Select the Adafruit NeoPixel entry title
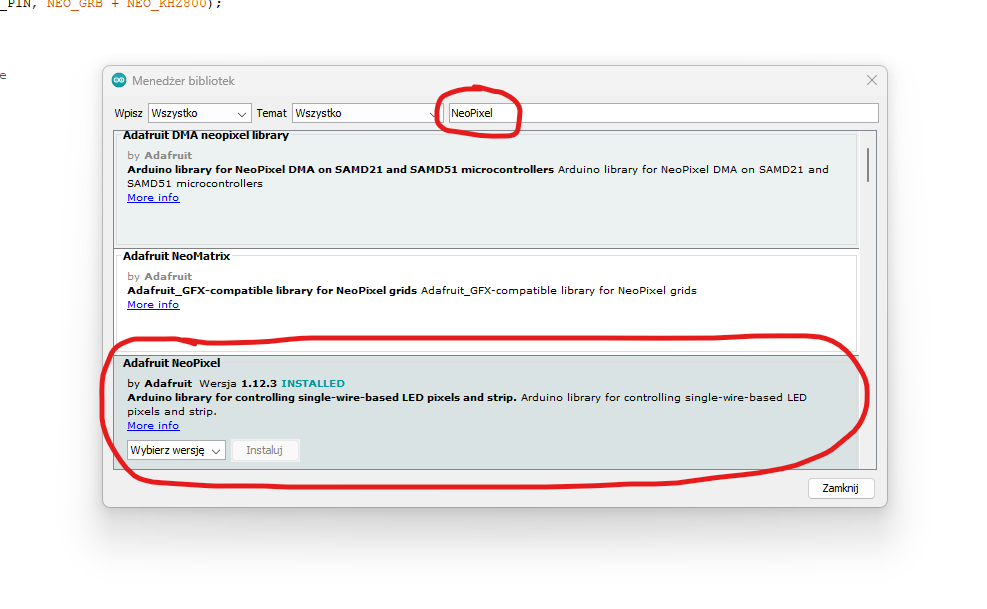 (171, 363)
